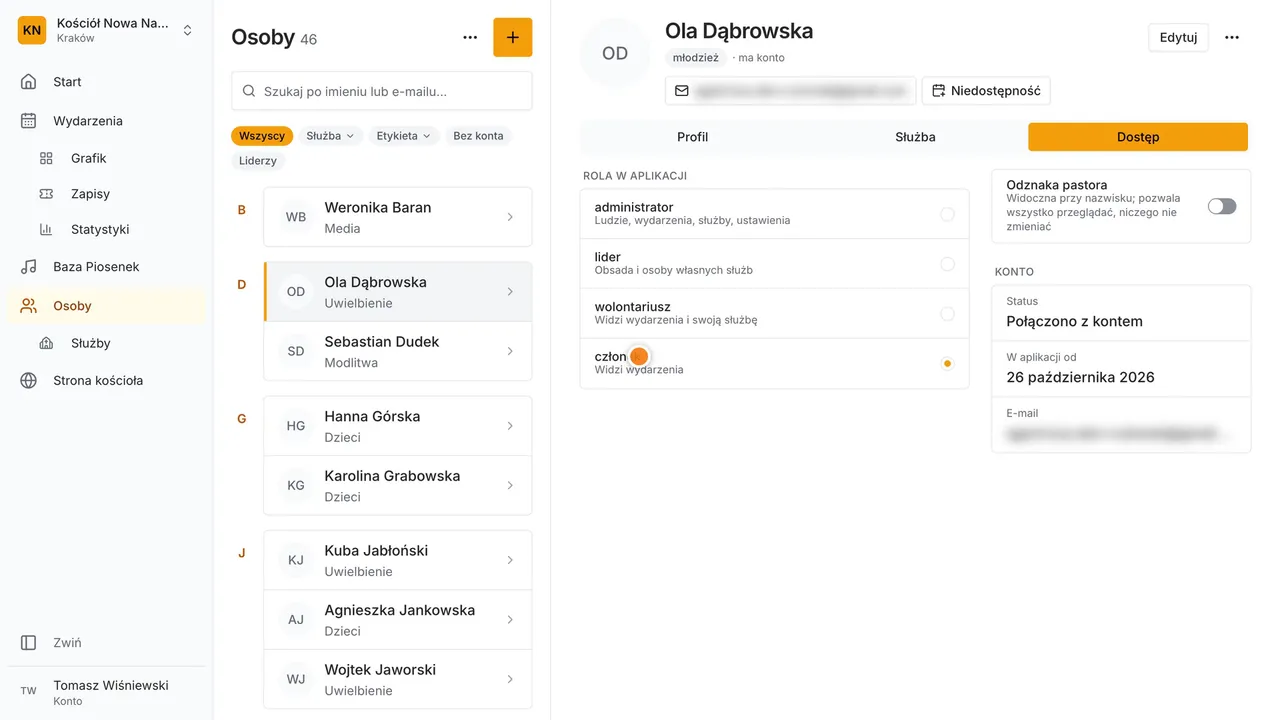Open the Etykieta filter dropdown
This screenshot has width=1280, height=720.
(x=404, y=136)
